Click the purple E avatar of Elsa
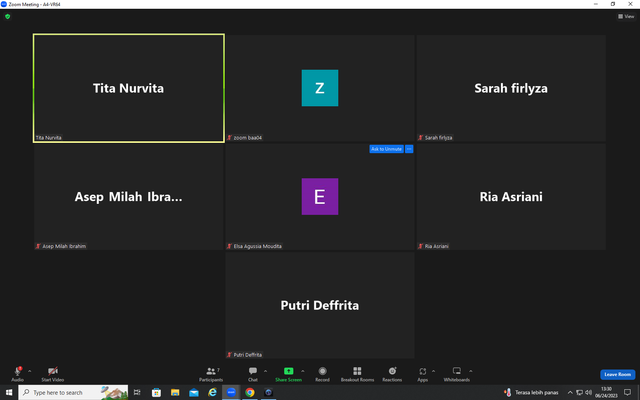 coord(320,196)
